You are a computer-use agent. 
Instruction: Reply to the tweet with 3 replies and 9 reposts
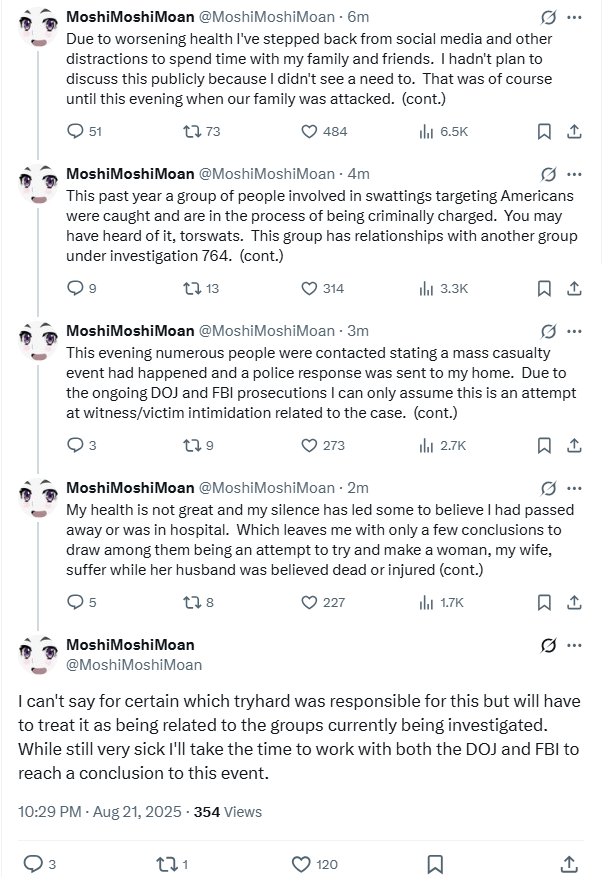tap(76, 445)
